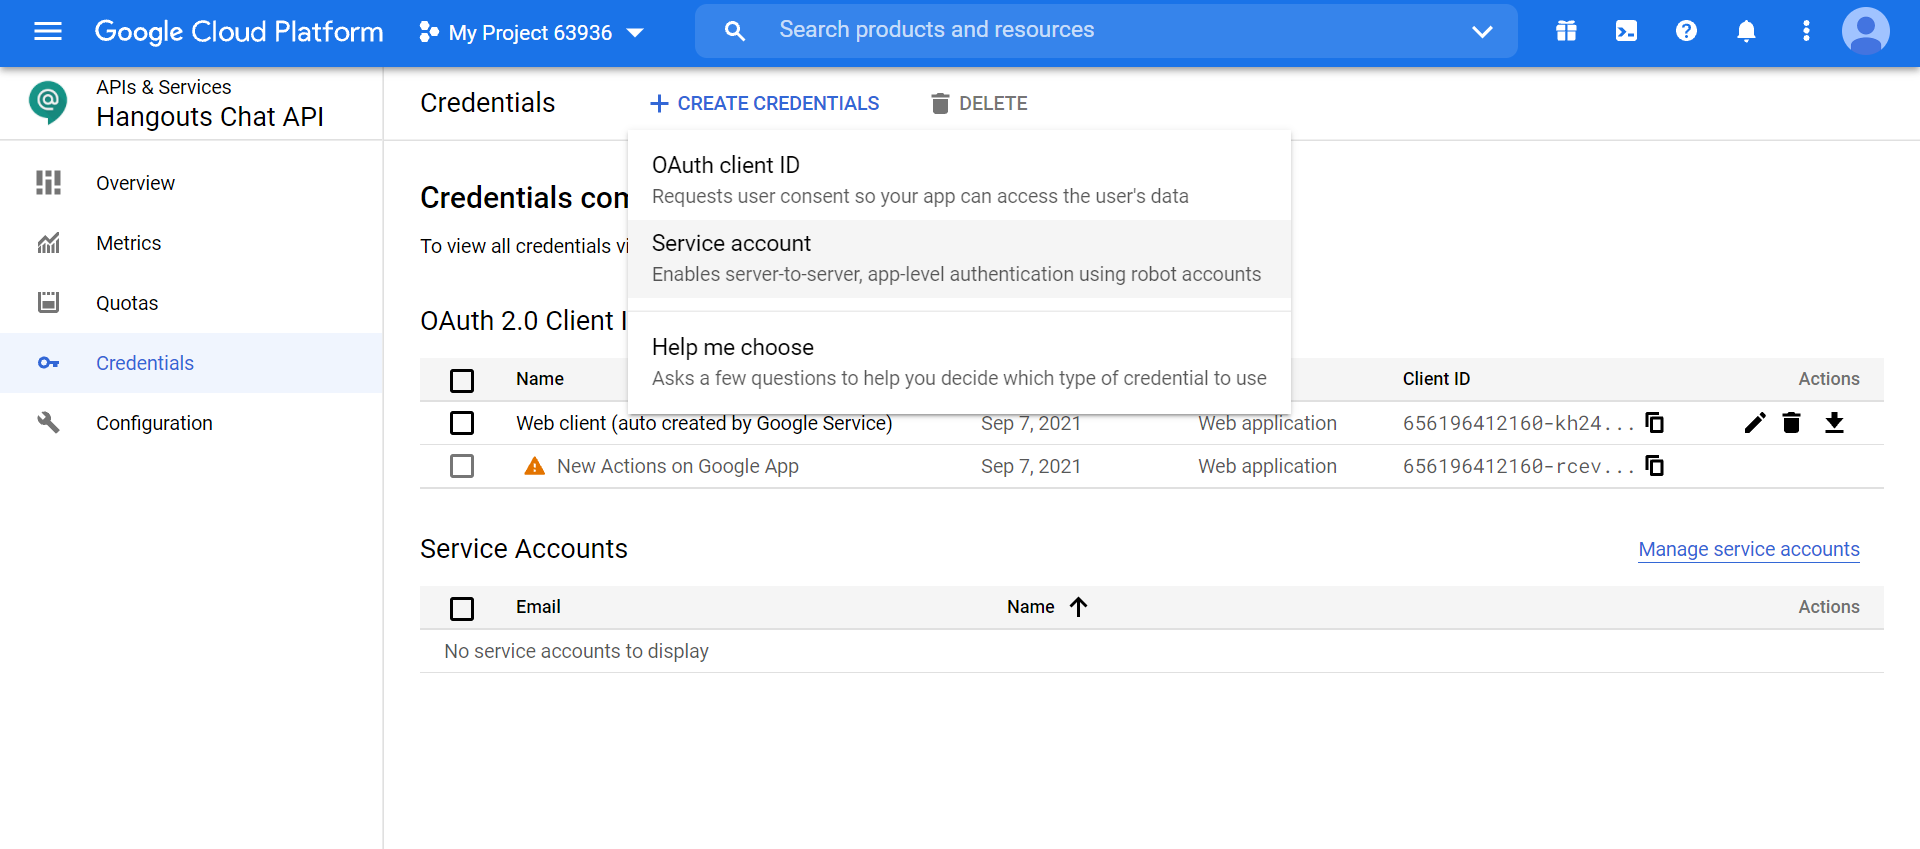The height and width of the screenshot is (849, 1920).
Task: Open the notifications bell
Action: pos(1746,31)
